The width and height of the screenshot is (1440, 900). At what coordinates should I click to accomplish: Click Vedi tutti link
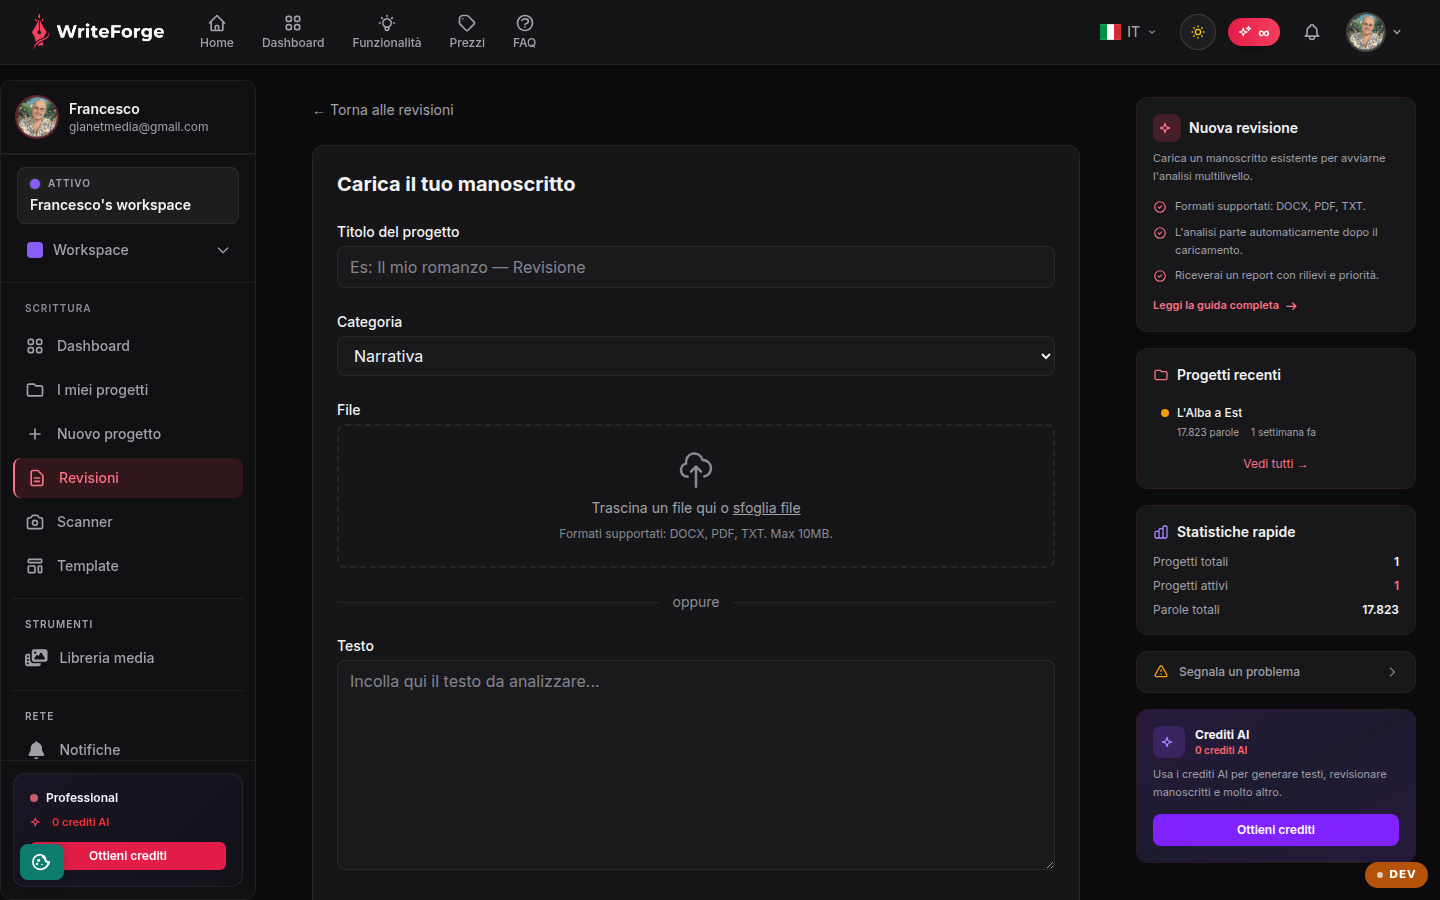coord(1275,464)
